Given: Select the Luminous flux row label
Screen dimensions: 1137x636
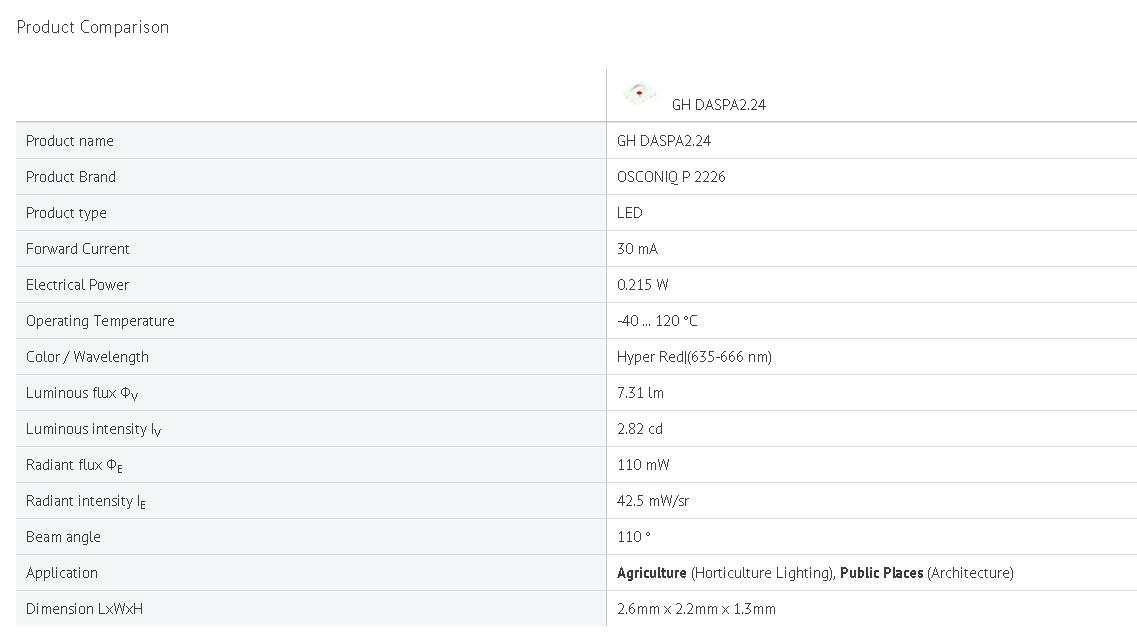Looking at the screenshot, I should [82, 393].
